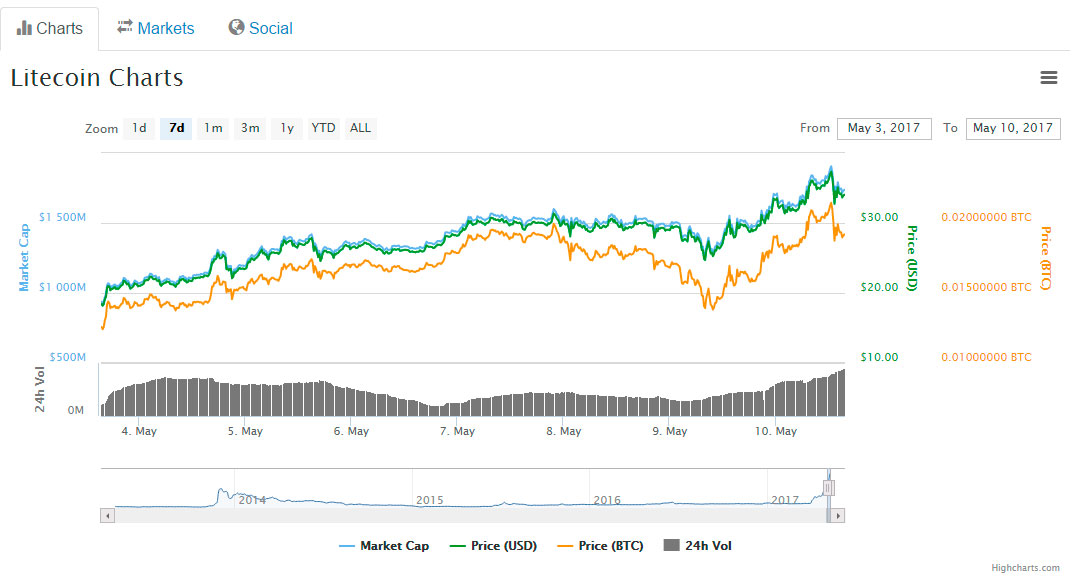The height and width of the screenshot is (582, 1082).
Task: Click the Litecoin Charts heading
Action: [97, 77]
